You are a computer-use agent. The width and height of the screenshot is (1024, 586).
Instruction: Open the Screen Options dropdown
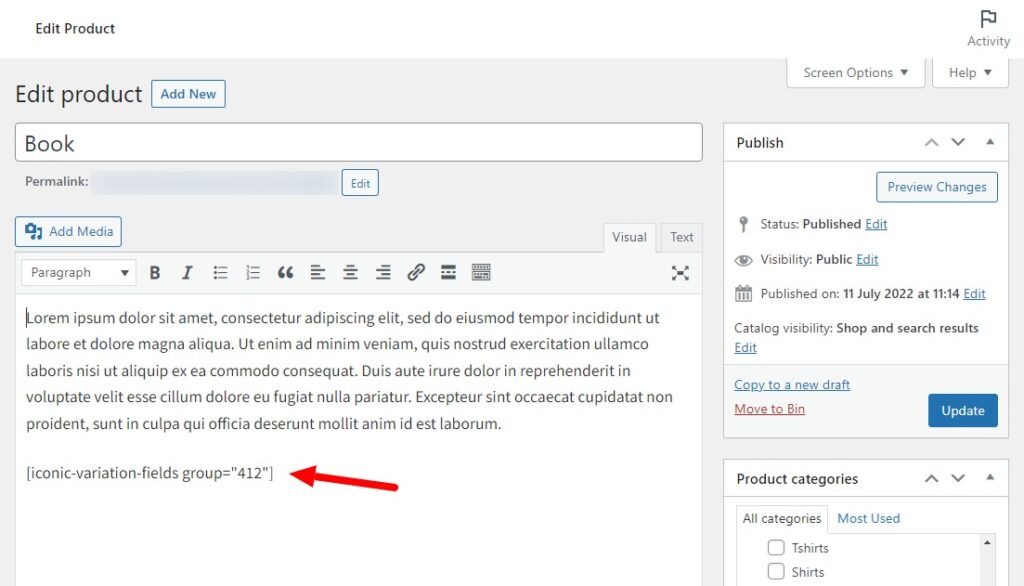pyautogui.click(x=855, y=72)
